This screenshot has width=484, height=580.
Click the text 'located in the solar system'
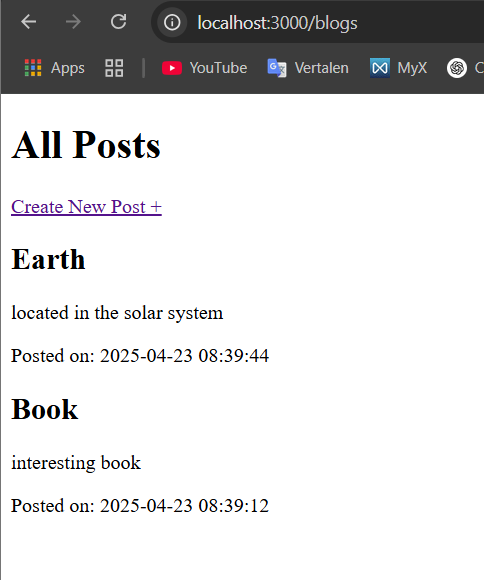click(x=117, y=313)
